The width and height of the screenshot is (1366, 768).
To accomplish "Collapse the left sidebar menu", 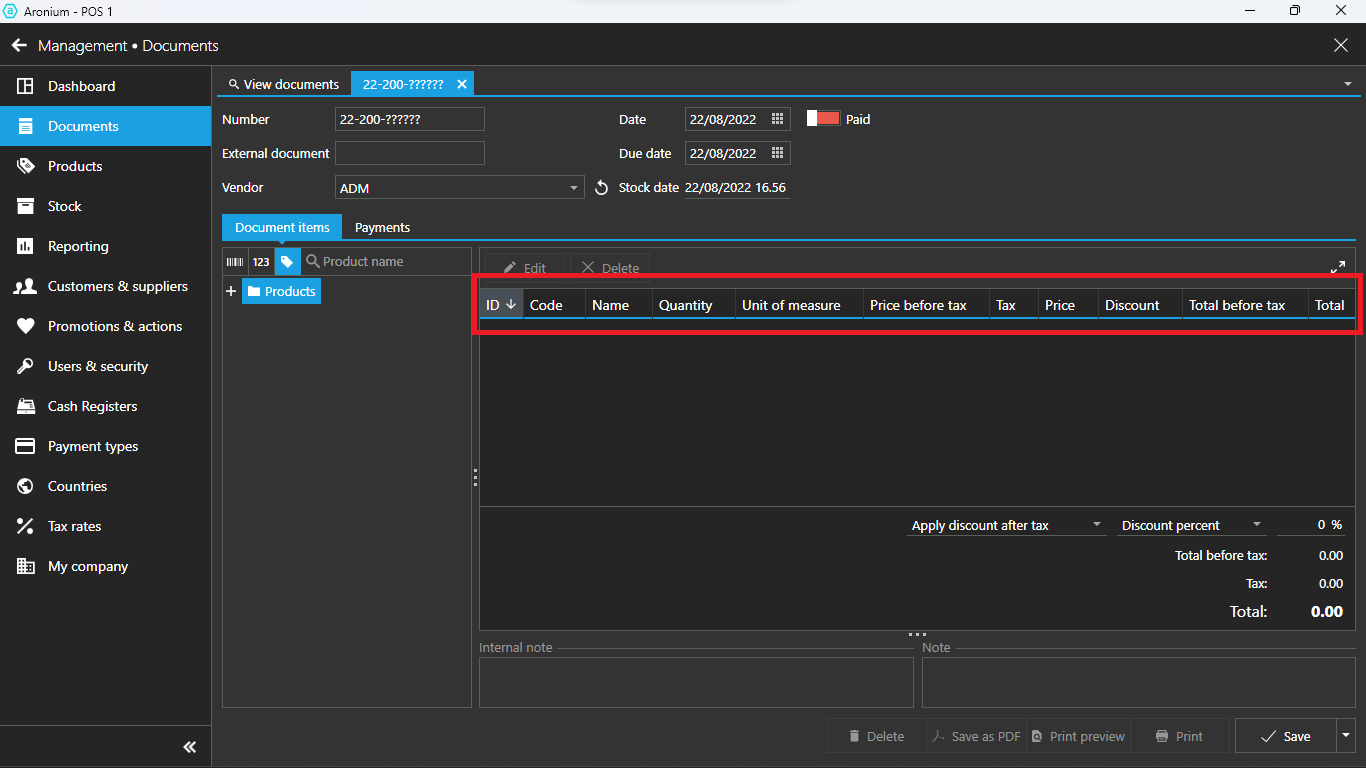I will 189,747.
